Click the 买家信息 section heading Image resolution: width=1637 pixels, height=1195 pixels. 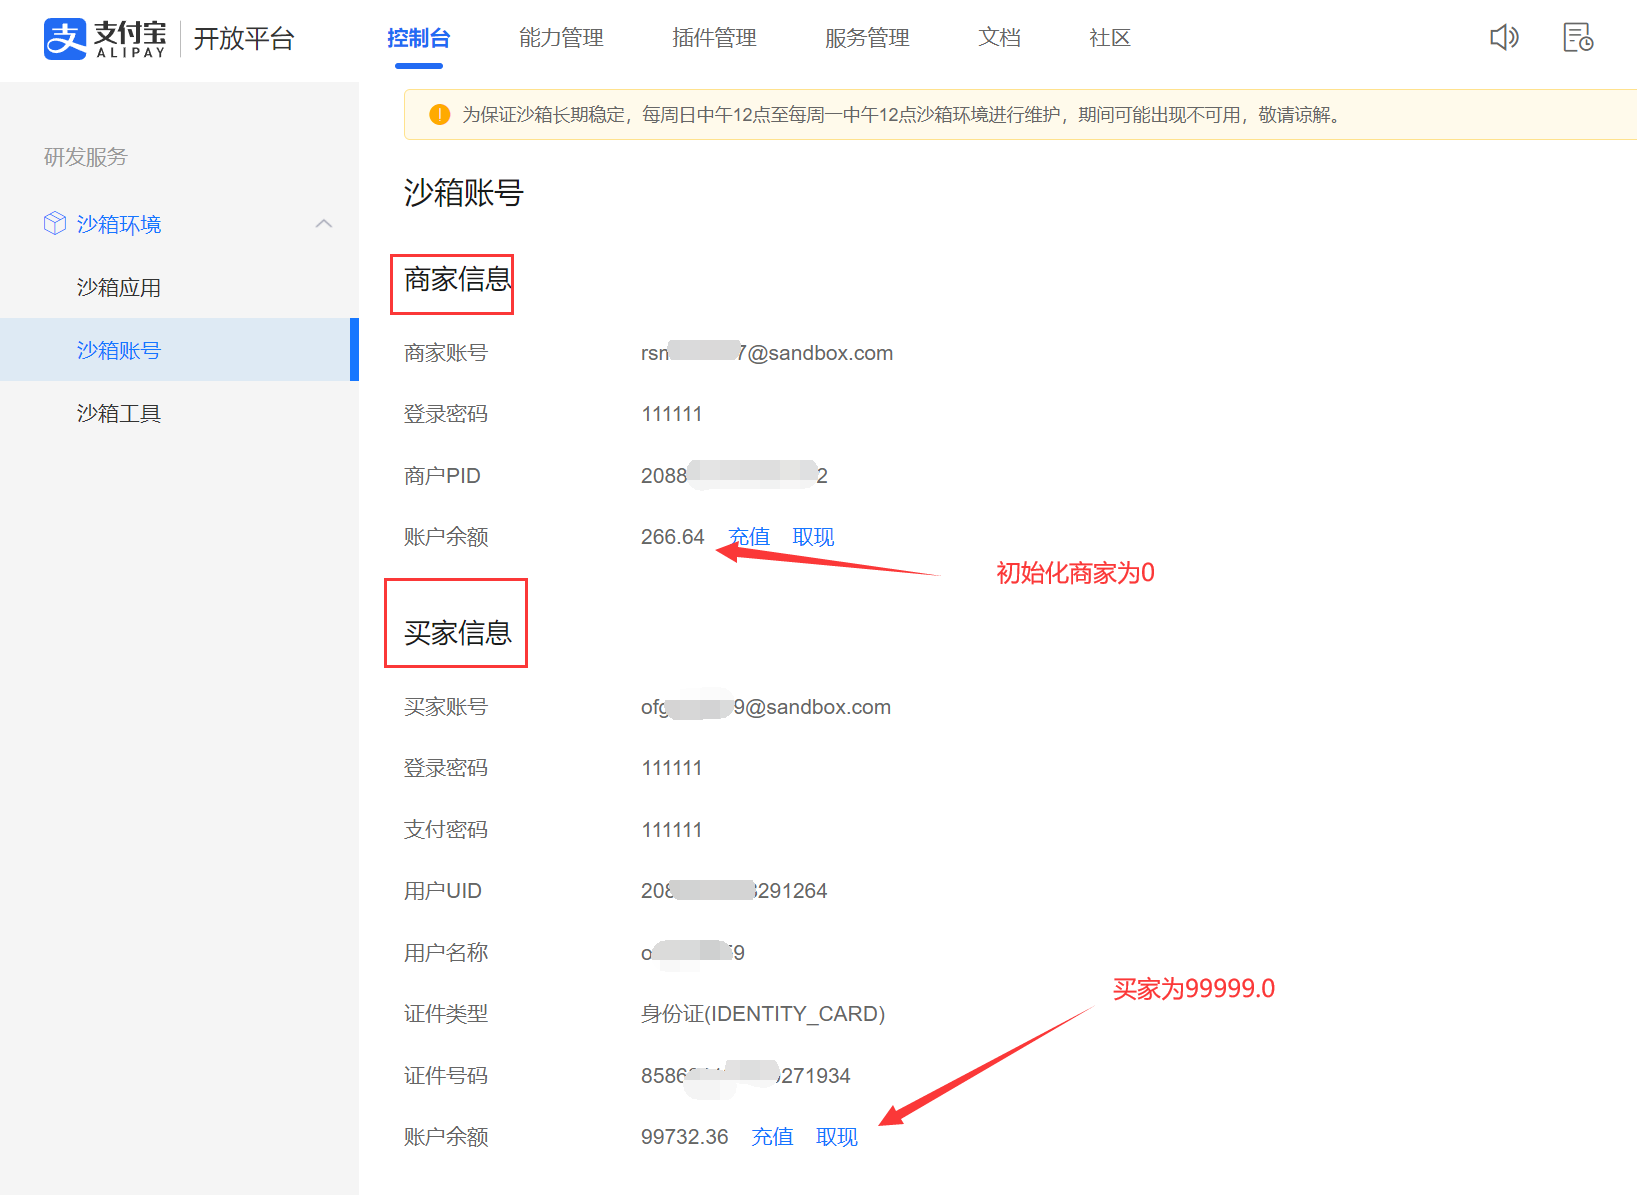tap(458, 633)
